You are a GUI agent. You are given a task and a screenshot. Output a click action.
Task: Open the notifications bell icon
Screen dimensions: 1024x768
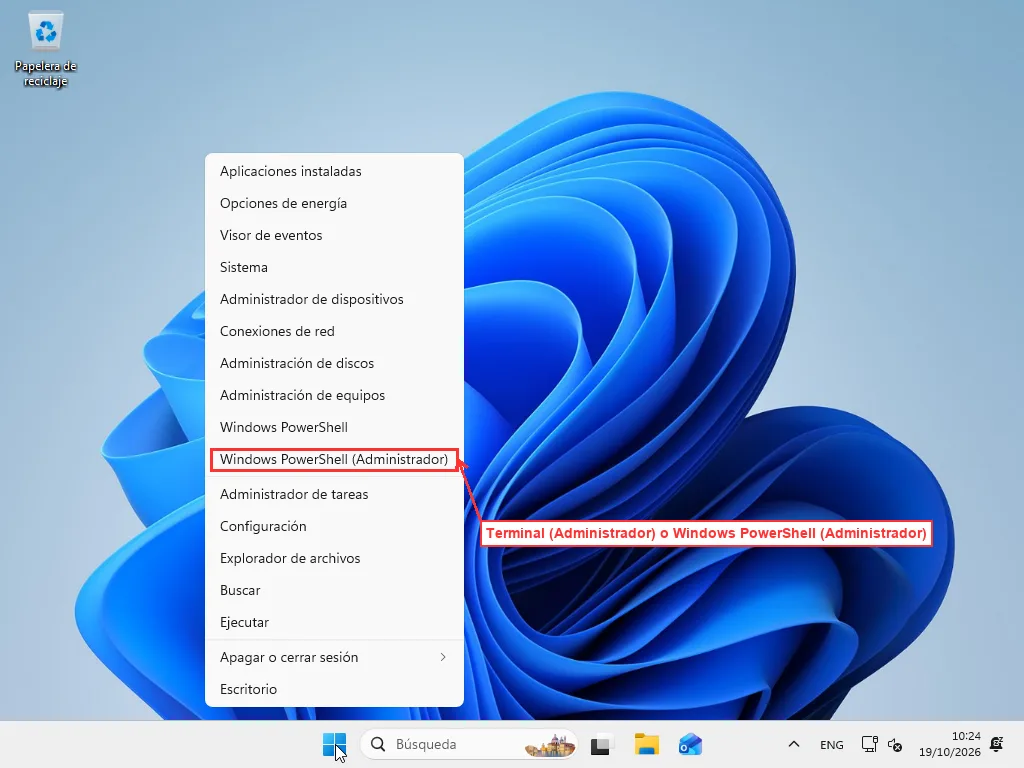click(x=997, y=744)
